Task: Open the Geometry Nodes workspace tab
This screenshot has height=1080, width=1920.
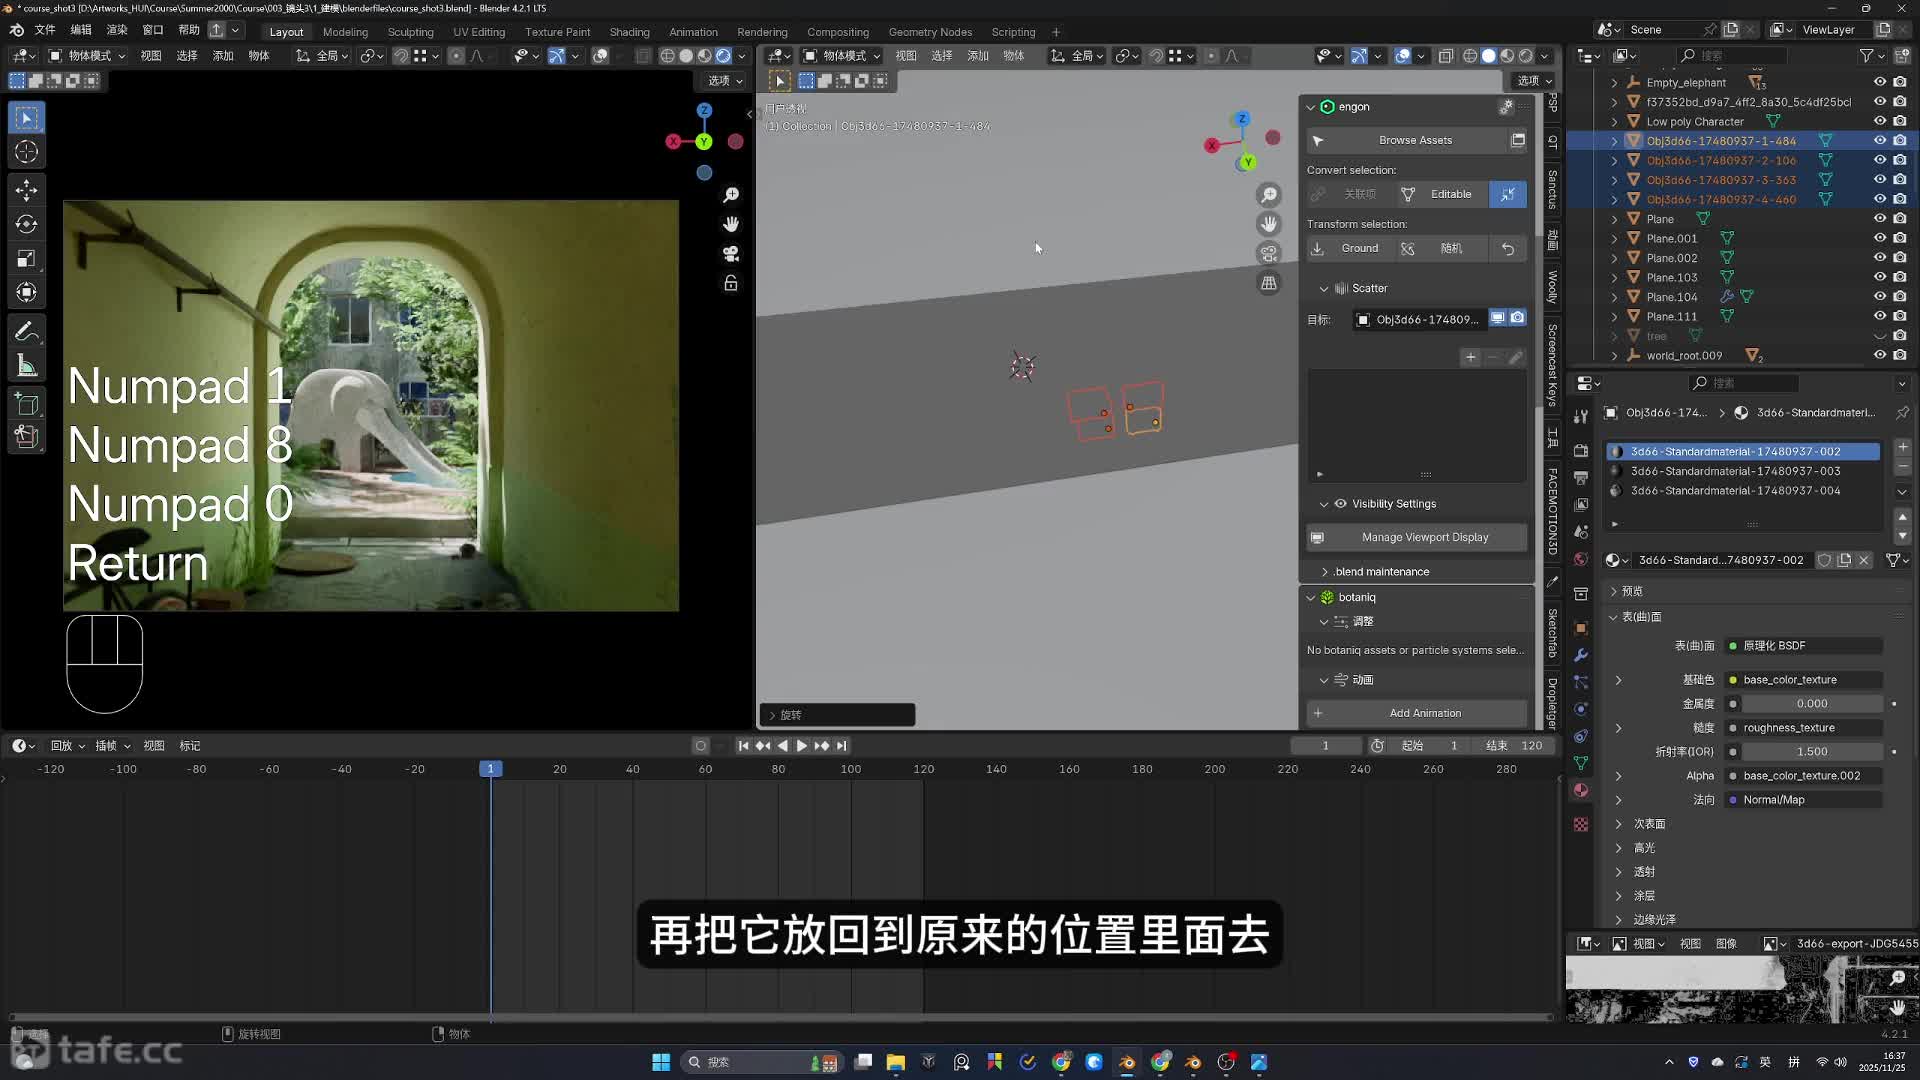Action: tap(929, 32)
